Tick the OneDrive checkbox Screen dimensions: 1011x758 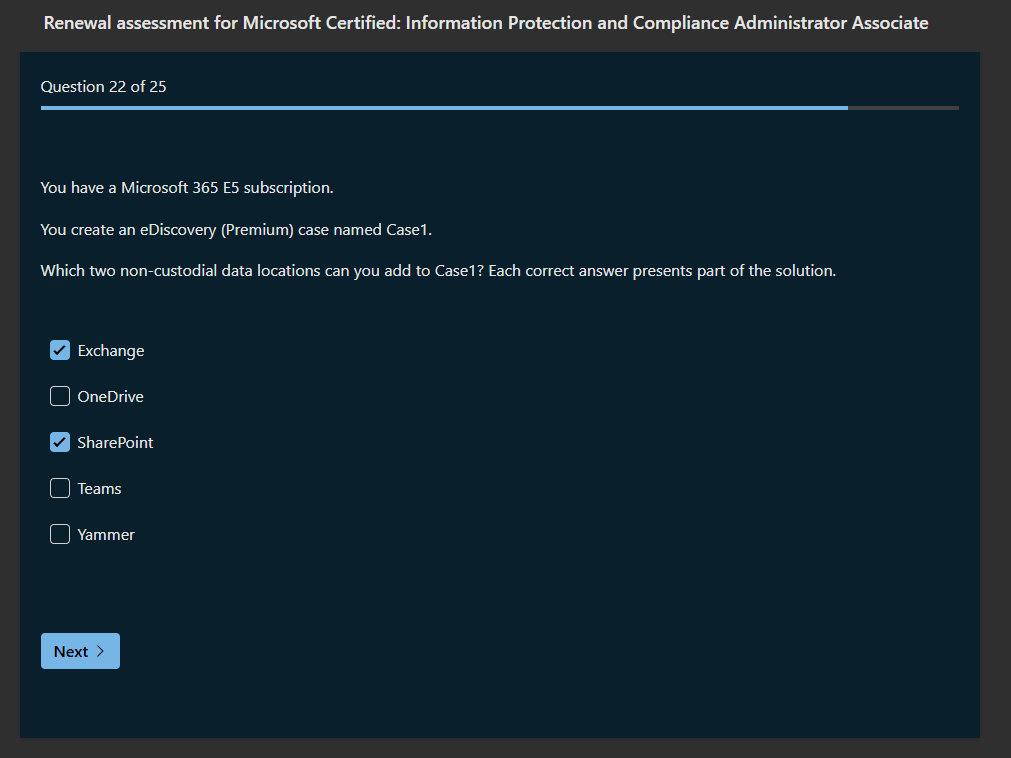point(60,396)
